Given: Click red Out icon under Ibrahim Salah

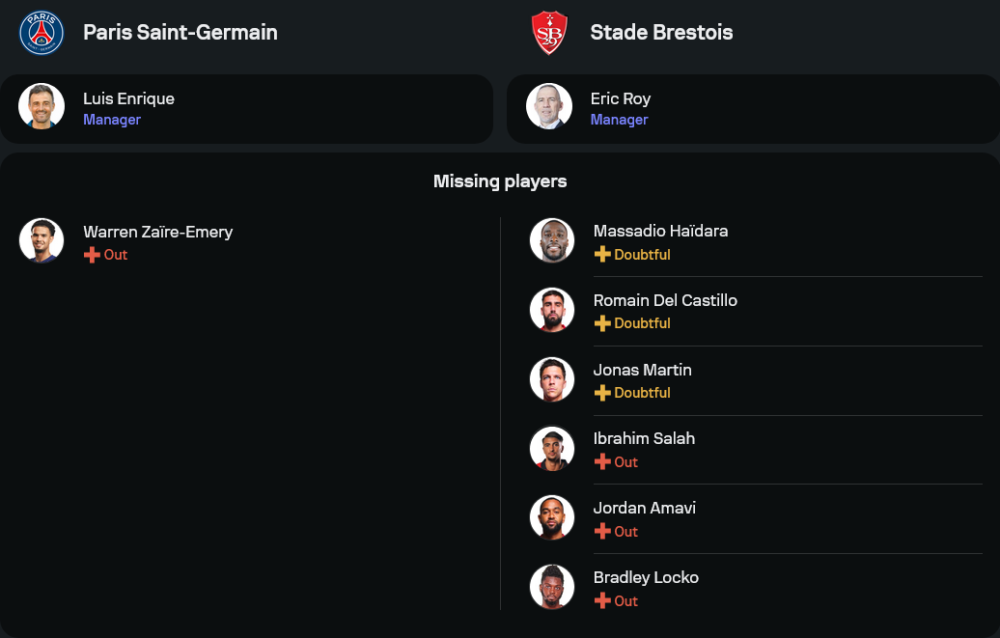Looking at the screenshot, I should click(602, 462).
